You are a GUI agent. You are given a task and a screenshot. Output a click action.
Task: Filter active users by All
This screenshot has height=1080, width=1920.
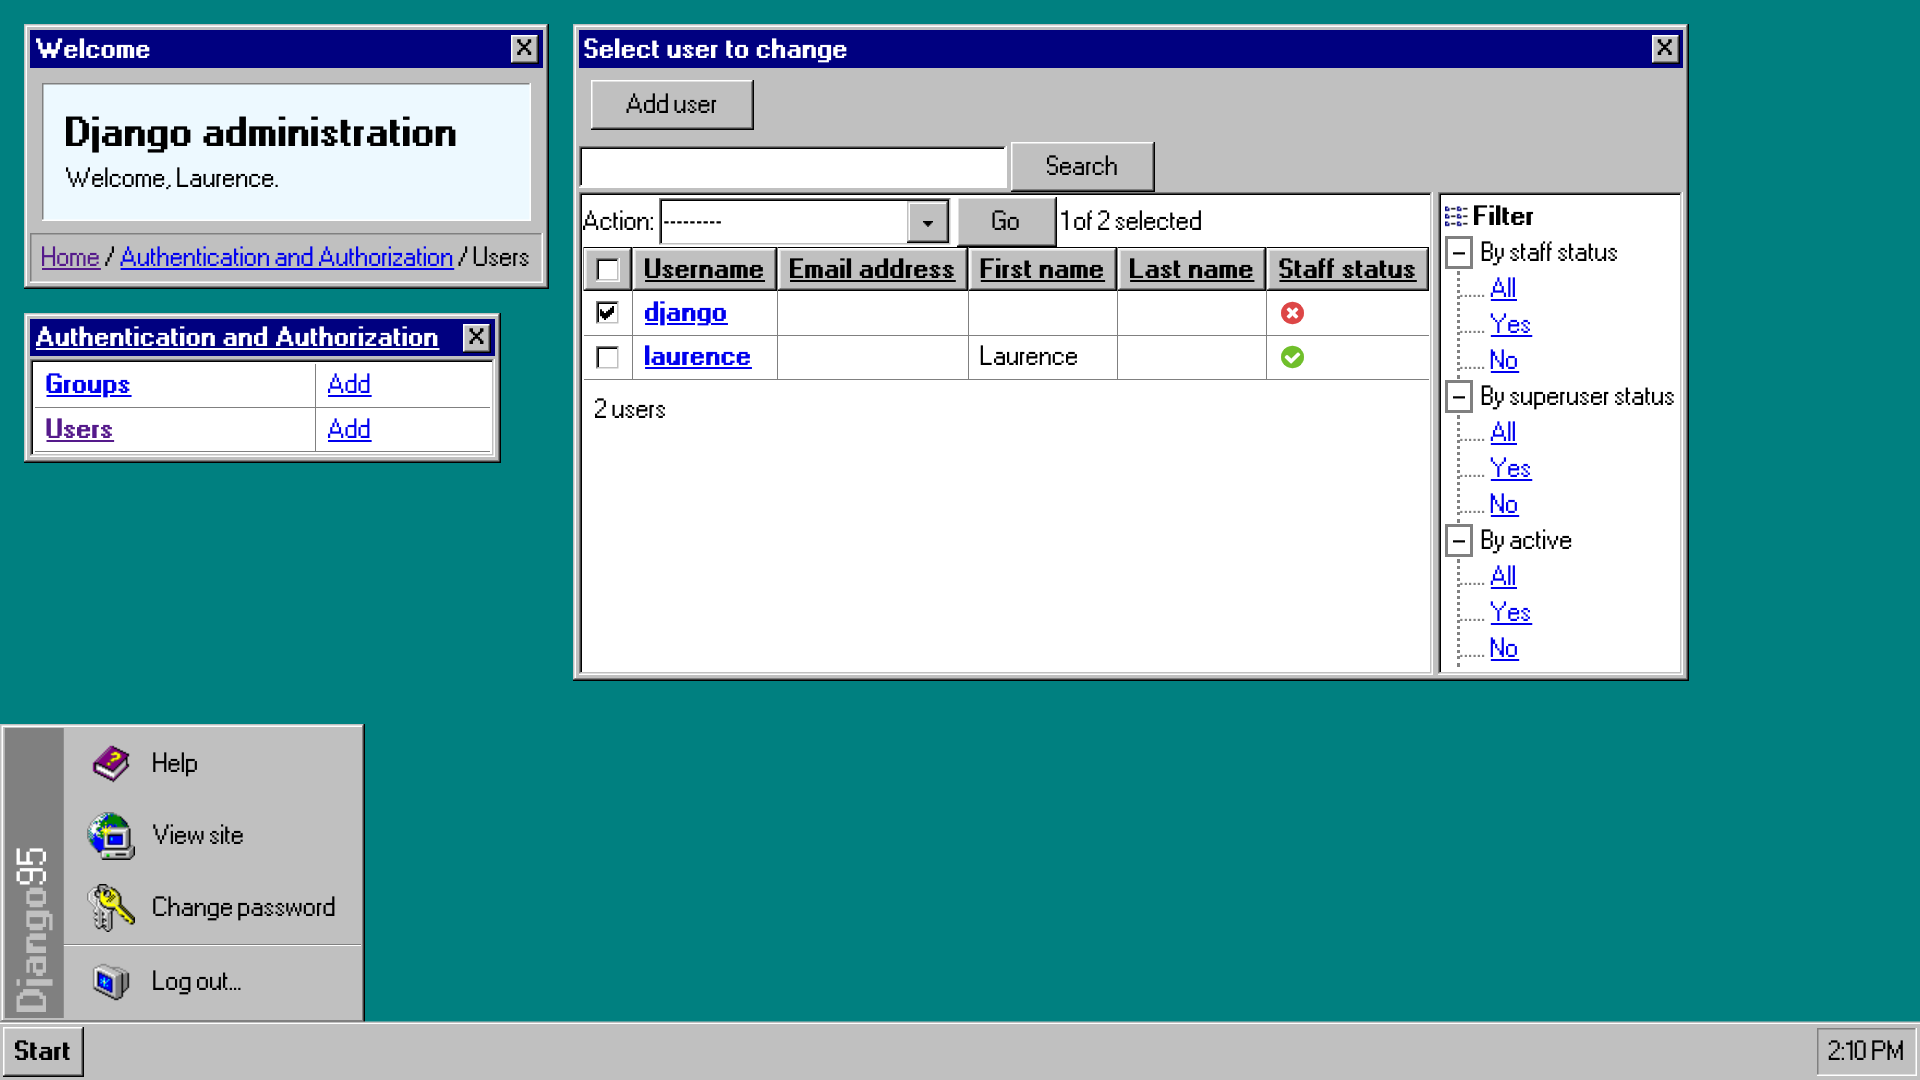[1503, 577]
